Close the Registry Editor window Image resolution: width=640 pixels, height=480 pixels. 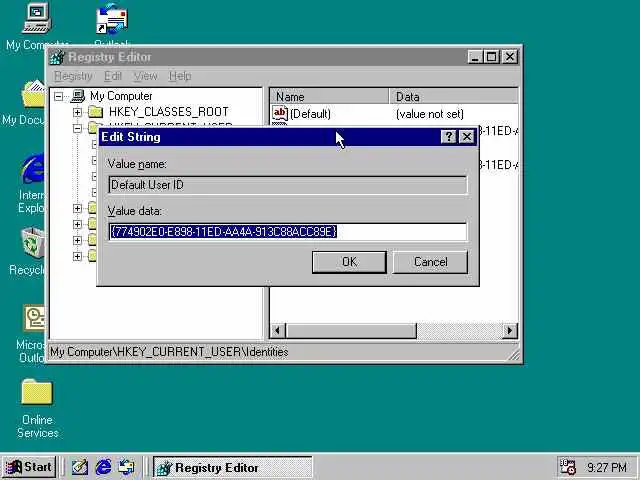(x=510, y=56)
